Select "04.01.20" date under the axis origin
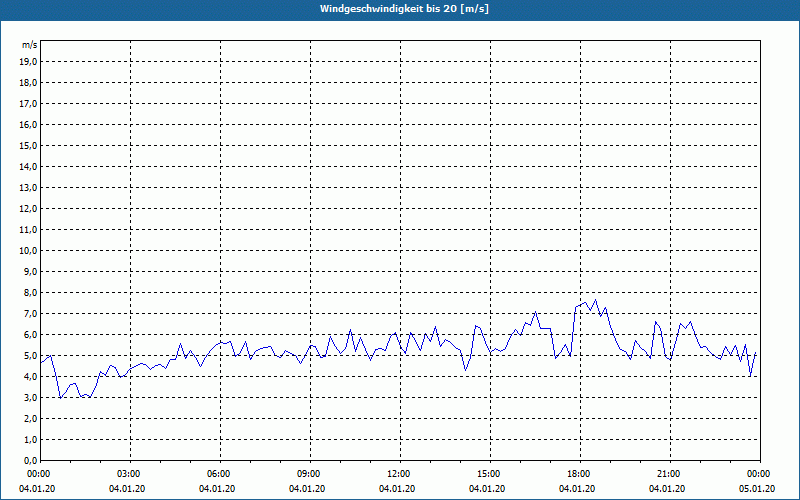Viewport: 800px width, 500px height. (x=37, y=489)
